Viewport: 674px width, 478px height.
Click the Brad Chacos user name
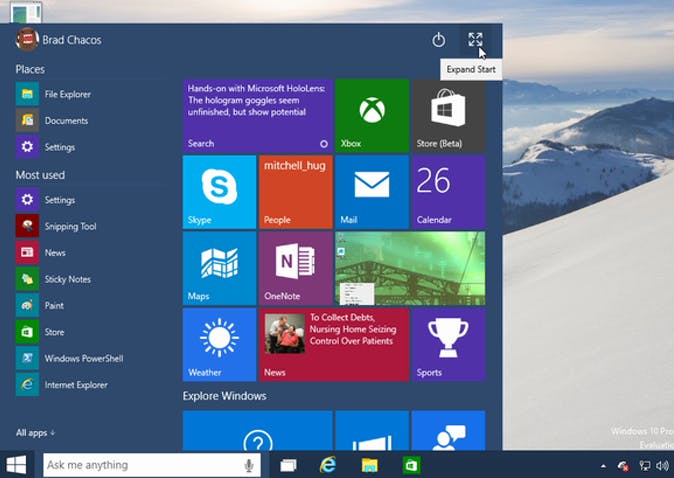click(72, 40)
